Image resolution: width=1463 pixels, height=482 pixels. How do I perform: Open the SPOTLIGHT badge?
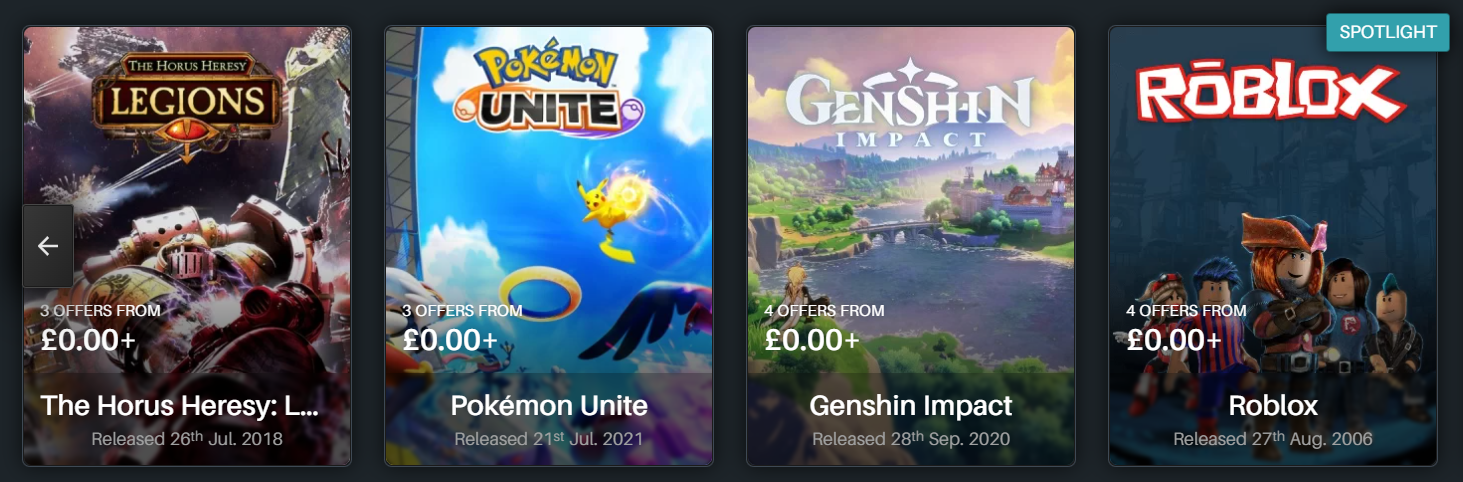point(1388,32)
